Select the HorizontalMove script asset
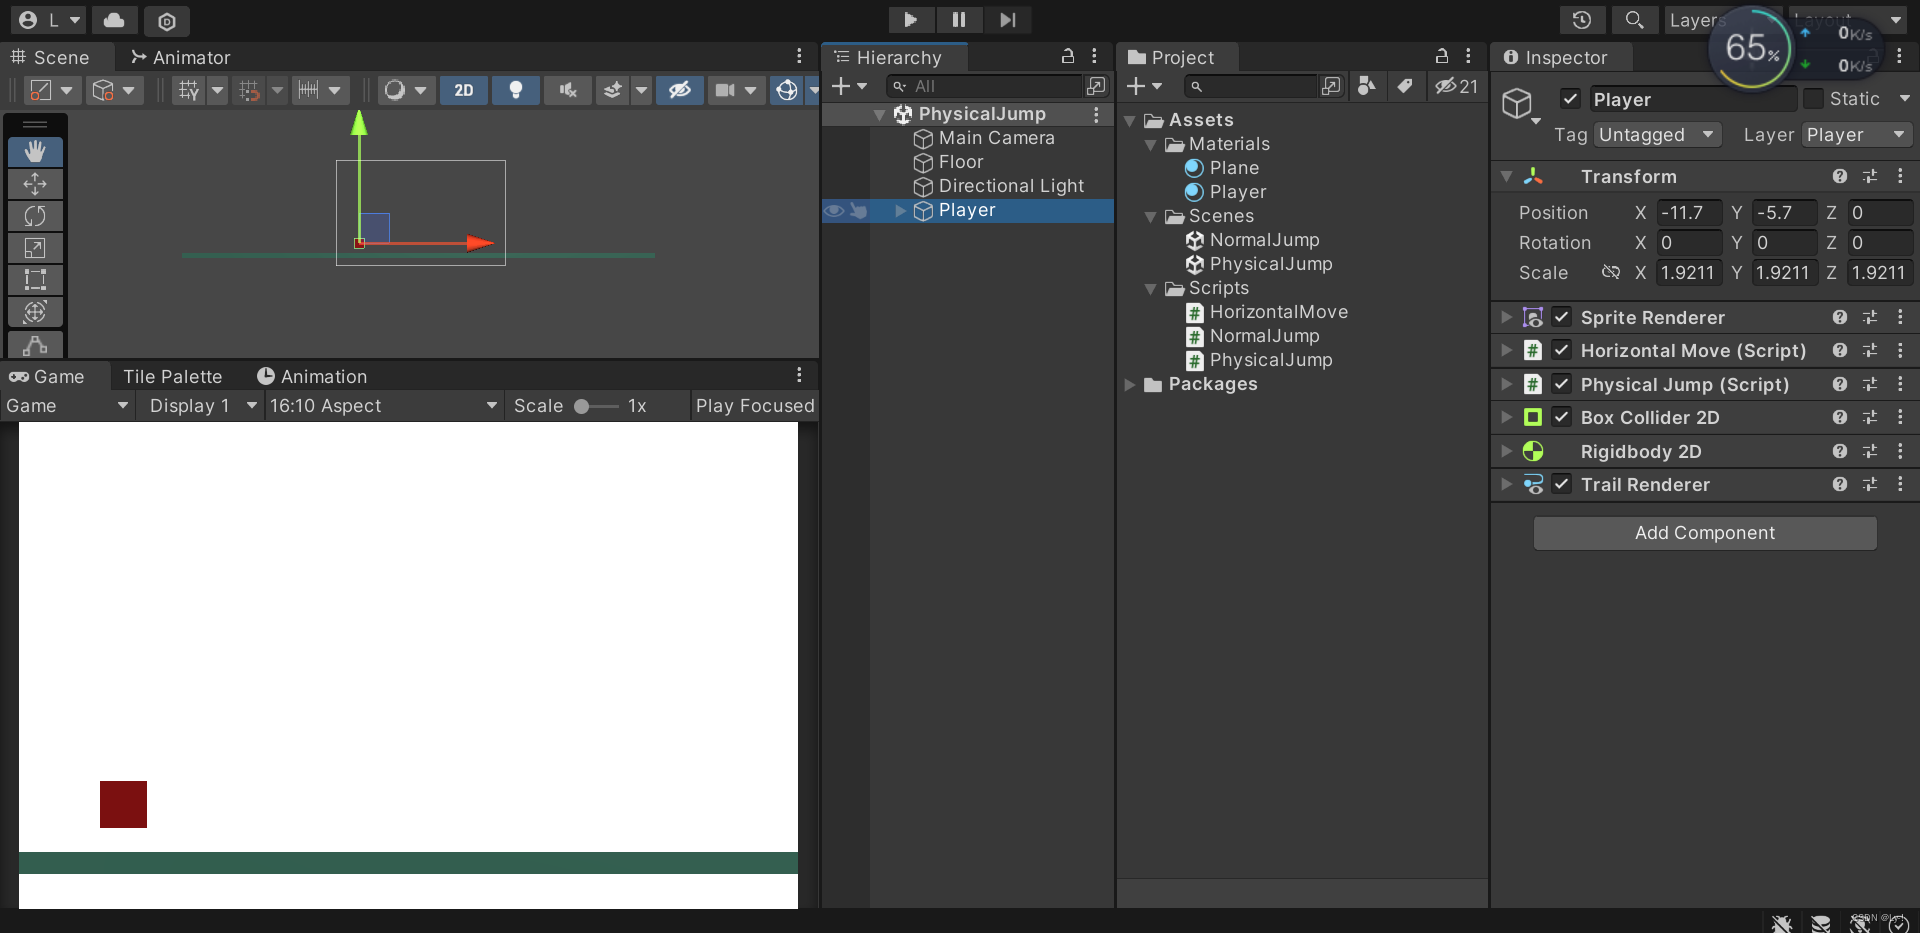Image resolution: width=1920 pixels, height=933 pixels. coord(1267,312)
